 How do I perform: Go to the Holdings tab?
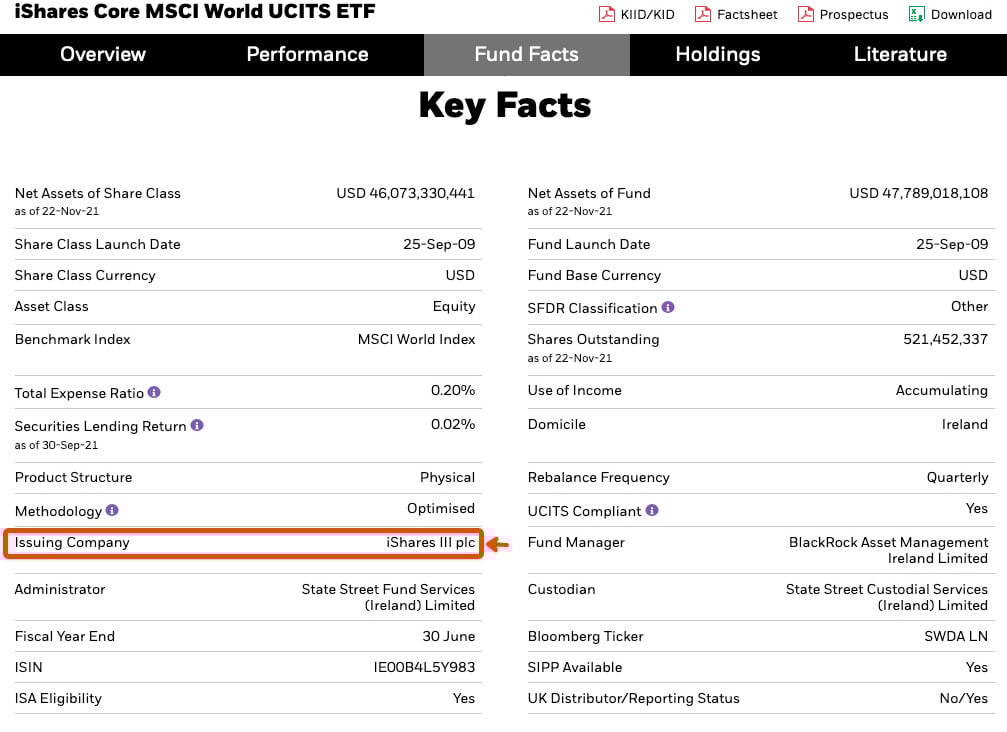(717, 55)
